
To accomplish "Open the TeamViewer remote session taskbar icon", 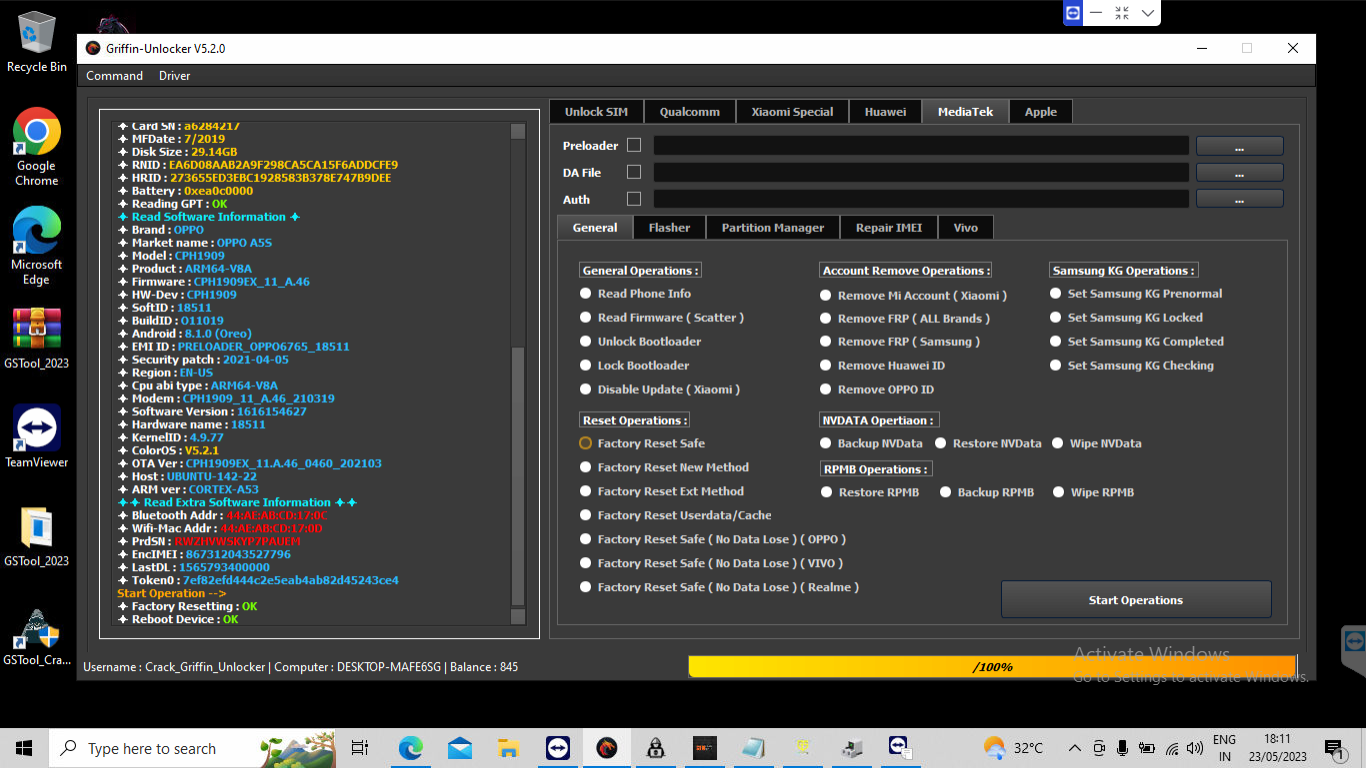I will click(x=899, y=748).
